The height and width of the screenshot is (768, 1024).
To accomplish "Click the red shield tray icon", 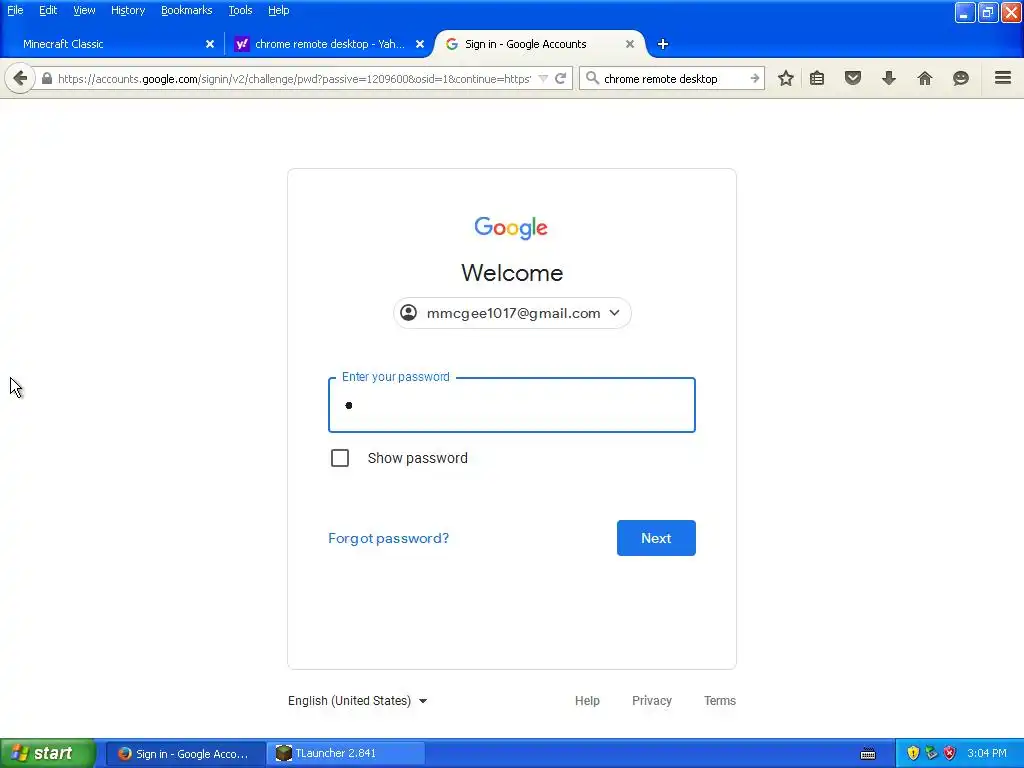I will 950,754.
